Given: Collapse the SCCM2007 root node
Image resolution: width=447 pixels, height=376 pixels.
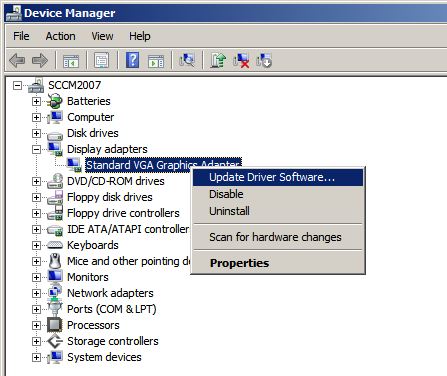Looking at the screenshot, I should [17, 86].
